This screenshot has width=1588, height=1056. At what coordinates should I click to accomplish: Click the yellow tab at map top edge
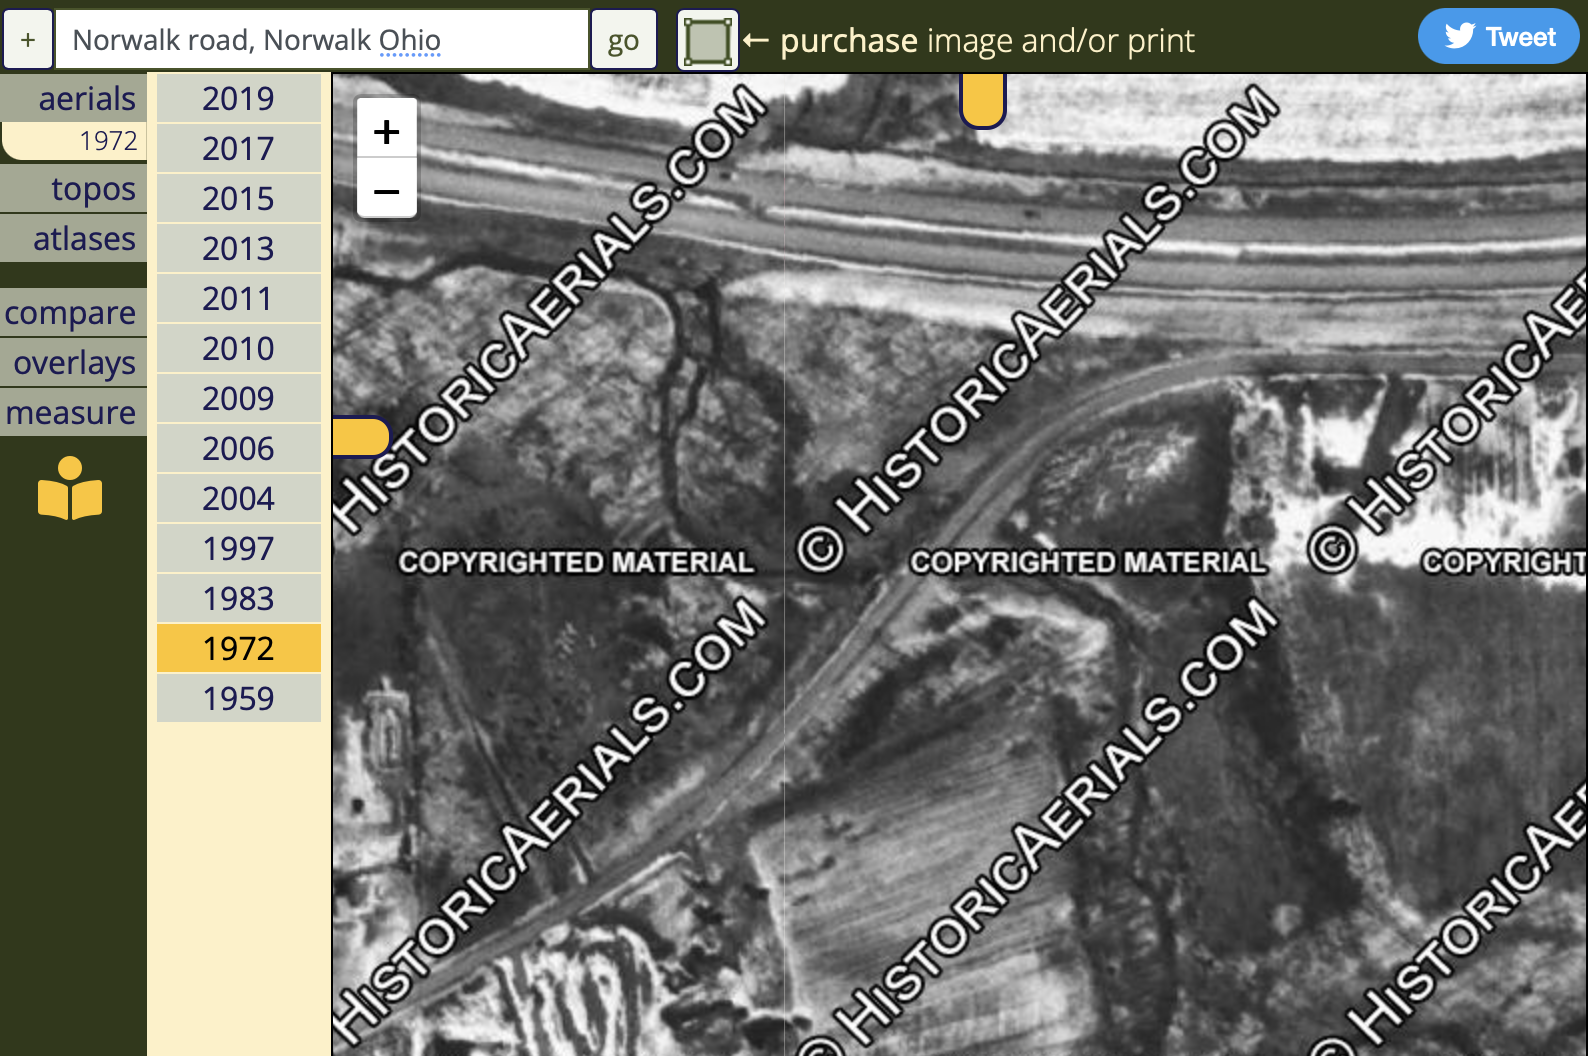point(983,100)
